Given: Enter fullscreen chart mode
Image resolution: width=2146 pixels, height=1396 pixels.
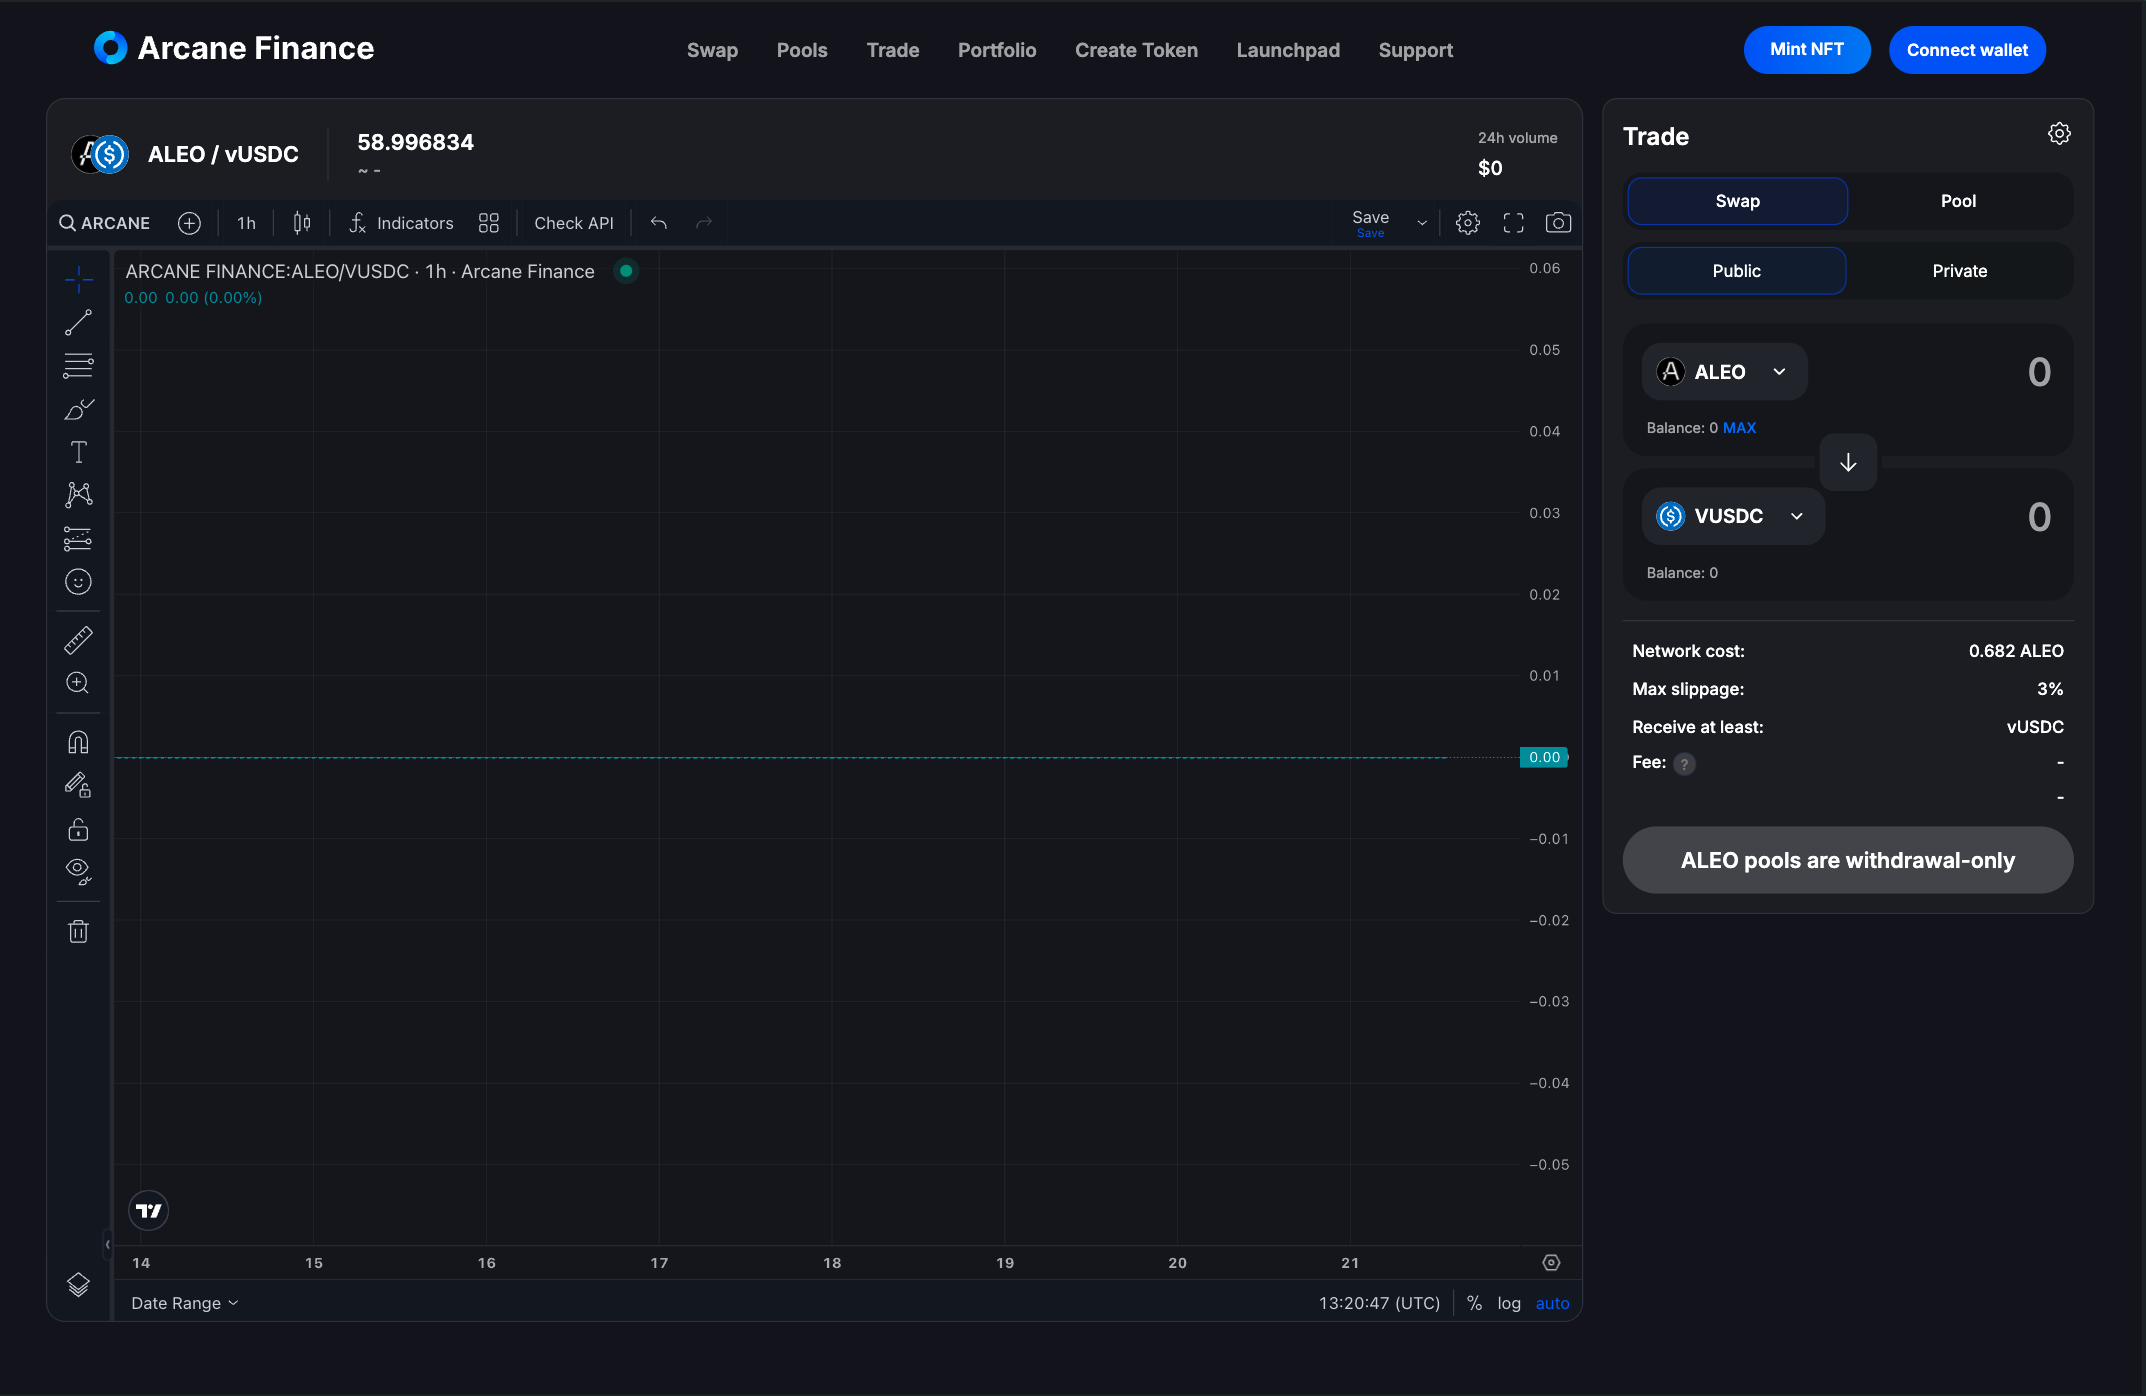Looking at the screenshot, I should click(1513, 223).
